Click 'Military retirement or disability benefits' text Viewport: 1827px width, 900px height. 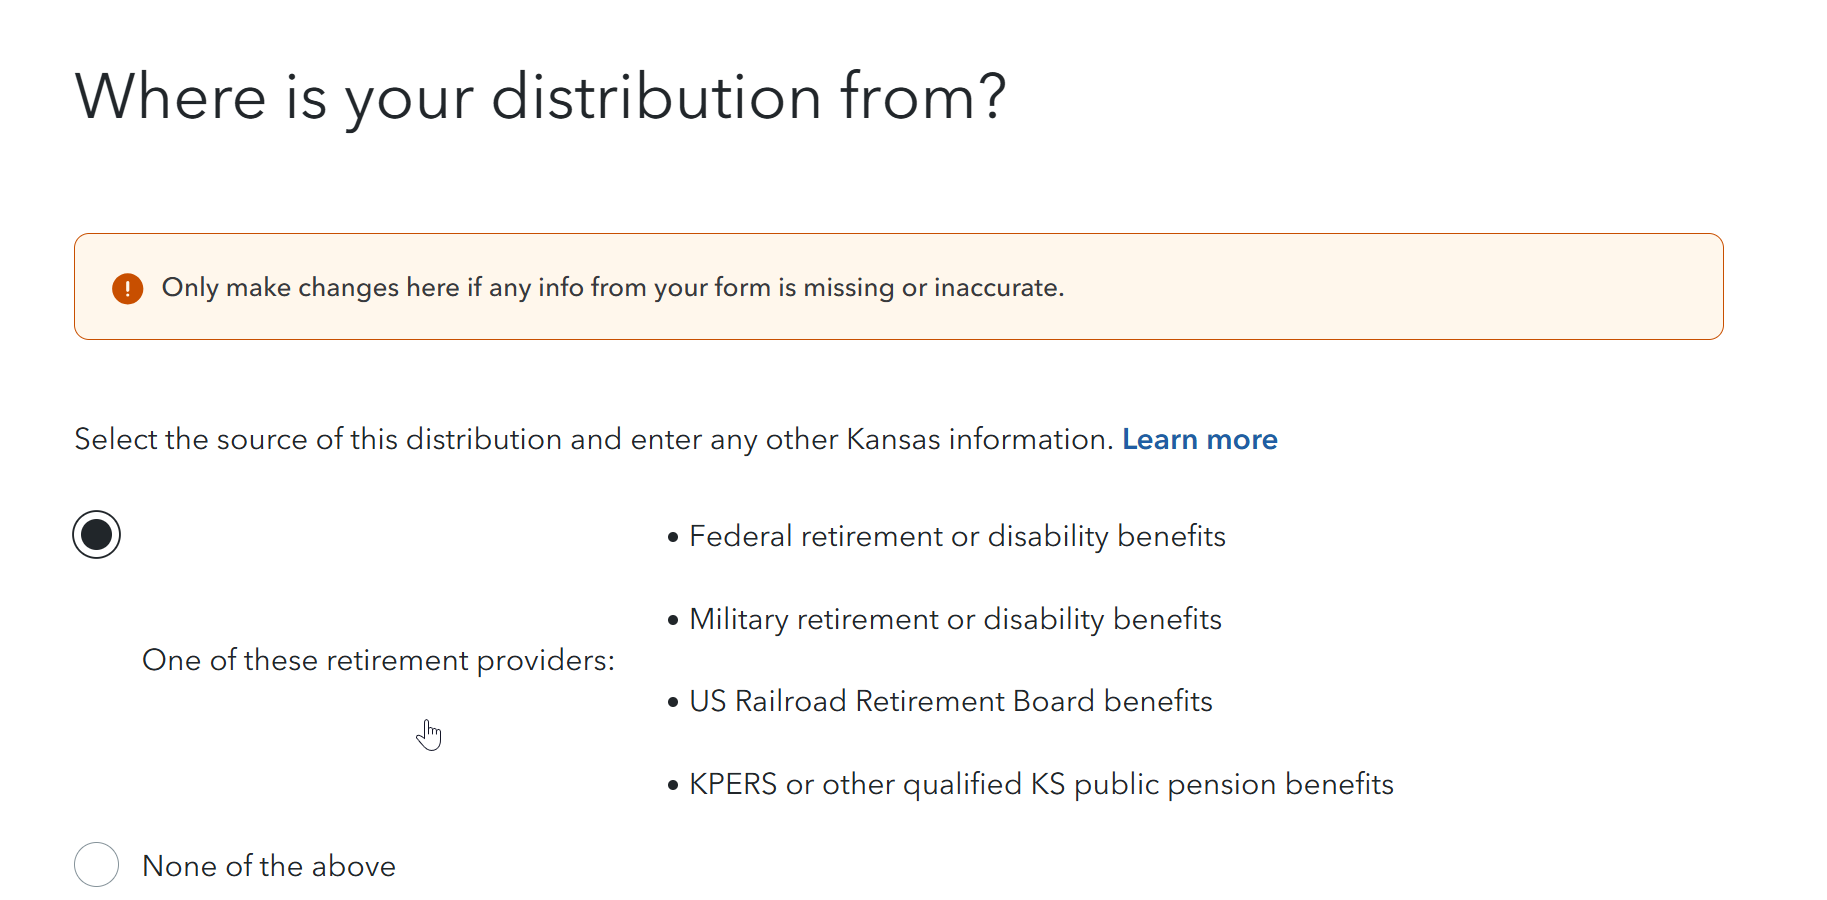(x=955, y=620)
